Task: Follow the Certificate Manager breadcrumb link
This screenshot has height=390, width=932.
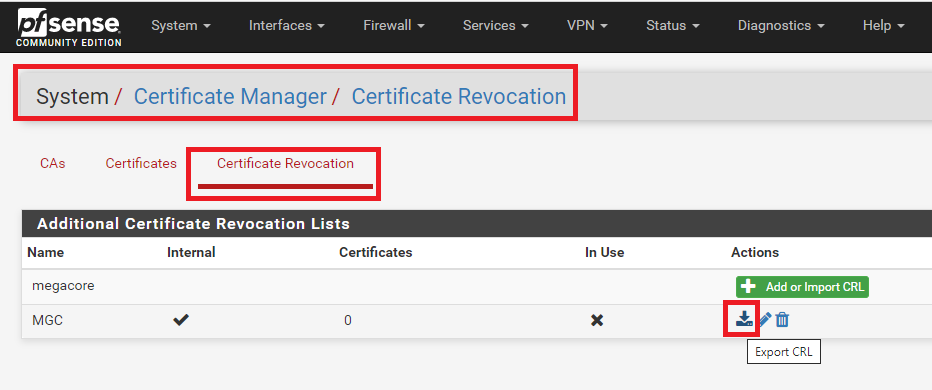Action: point(230,96)
